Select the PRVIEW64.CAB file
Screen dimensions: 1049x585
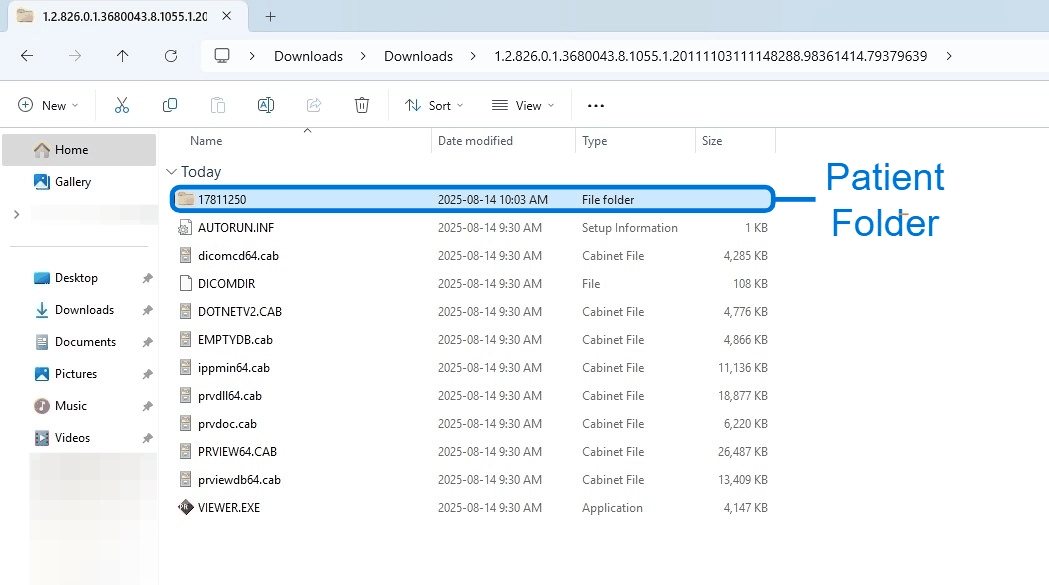point(472,452)
